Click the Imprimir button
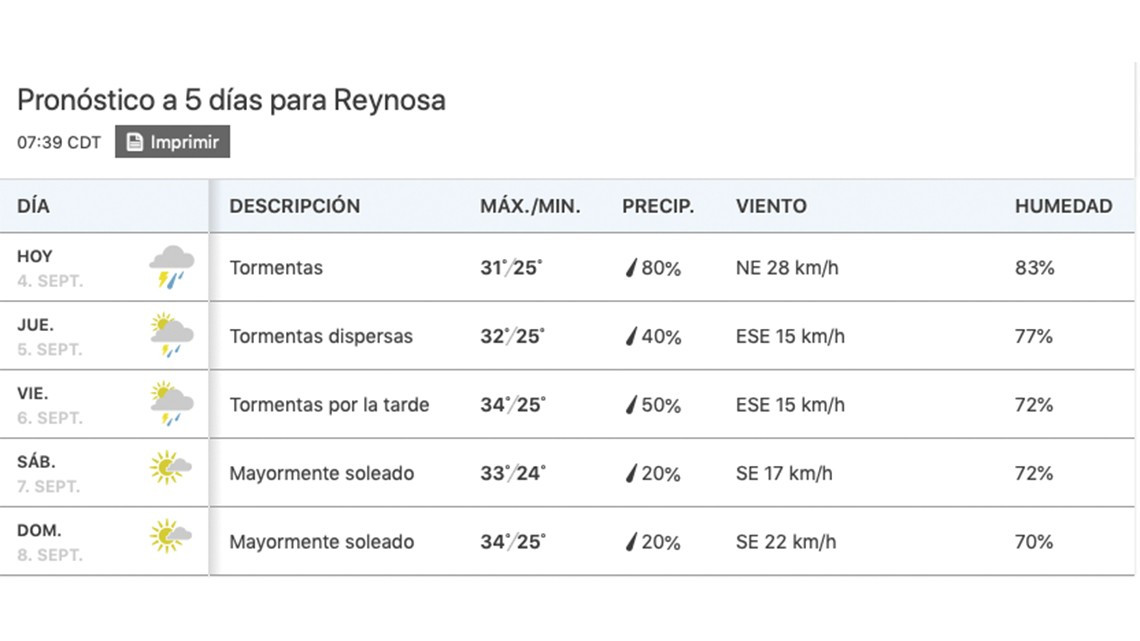Screen dimensions: 1140x641 (x=172, y=141)
